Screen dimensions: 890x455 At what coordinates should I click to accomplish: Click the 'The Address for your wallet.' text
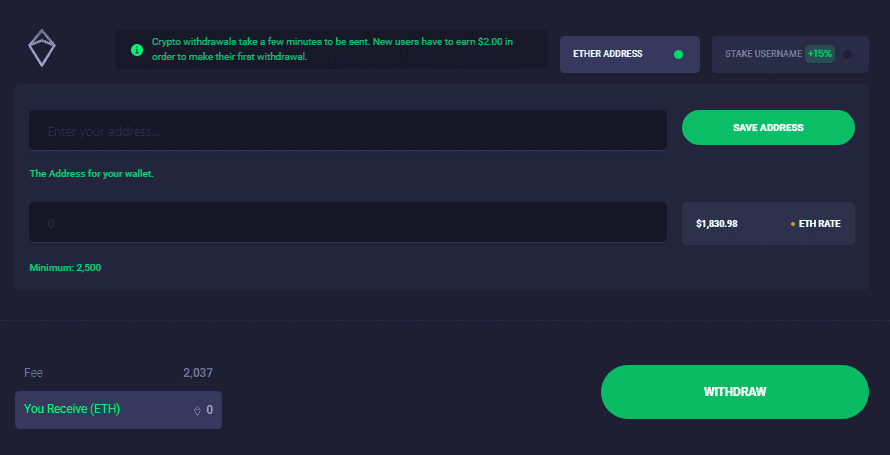(x=91, y=174)
